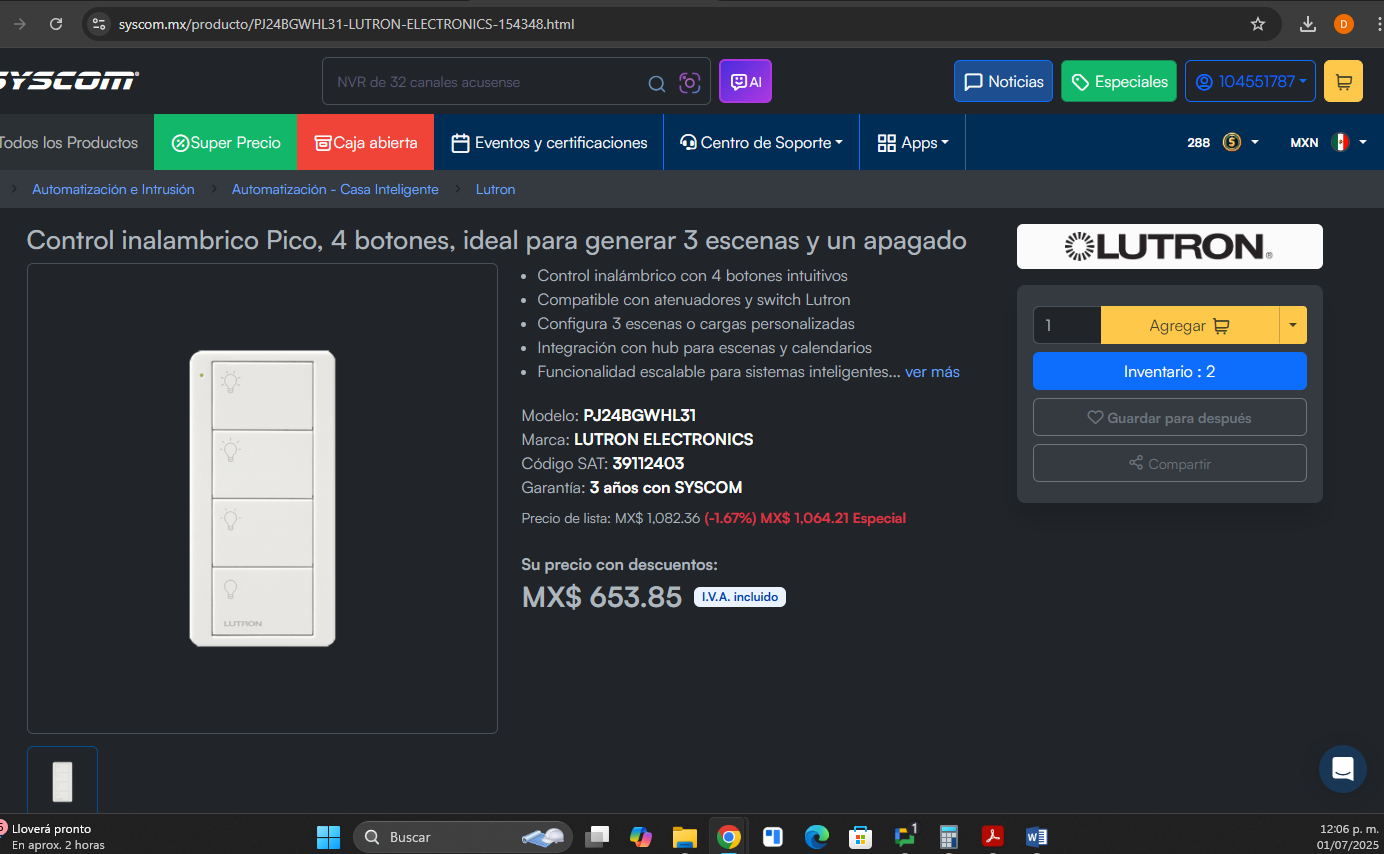The height and width of the screenshot is (854, 1384).
Task: Open Microsoft Edge from the taskbar
Action: [x=817, y=837]
